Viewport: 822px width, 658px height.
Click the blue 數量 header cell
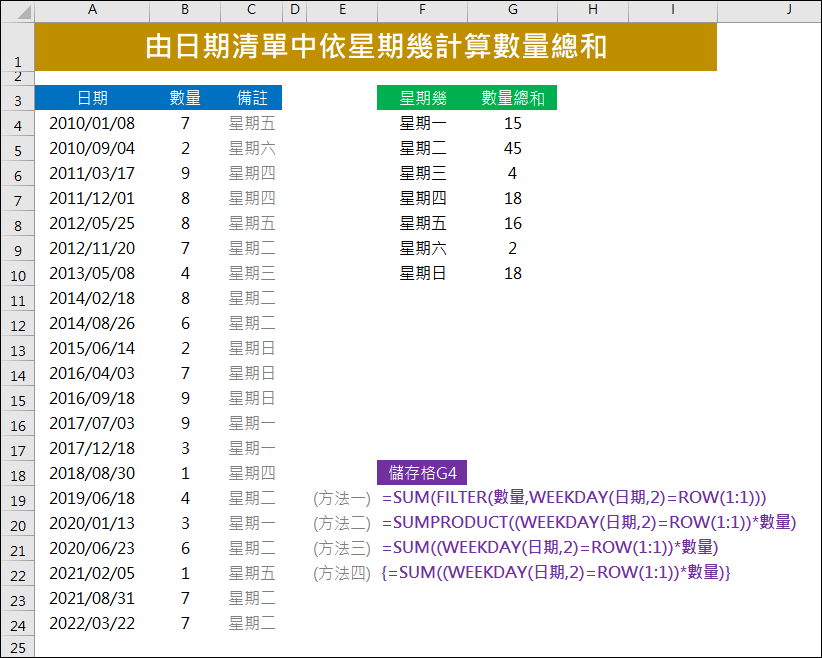(185, 98)
